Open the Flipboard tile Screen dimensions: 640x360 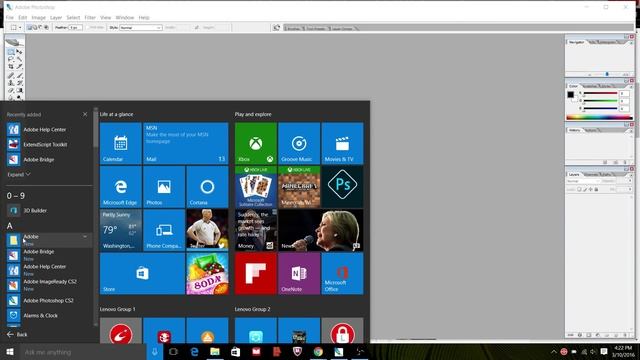pos(256,273)
